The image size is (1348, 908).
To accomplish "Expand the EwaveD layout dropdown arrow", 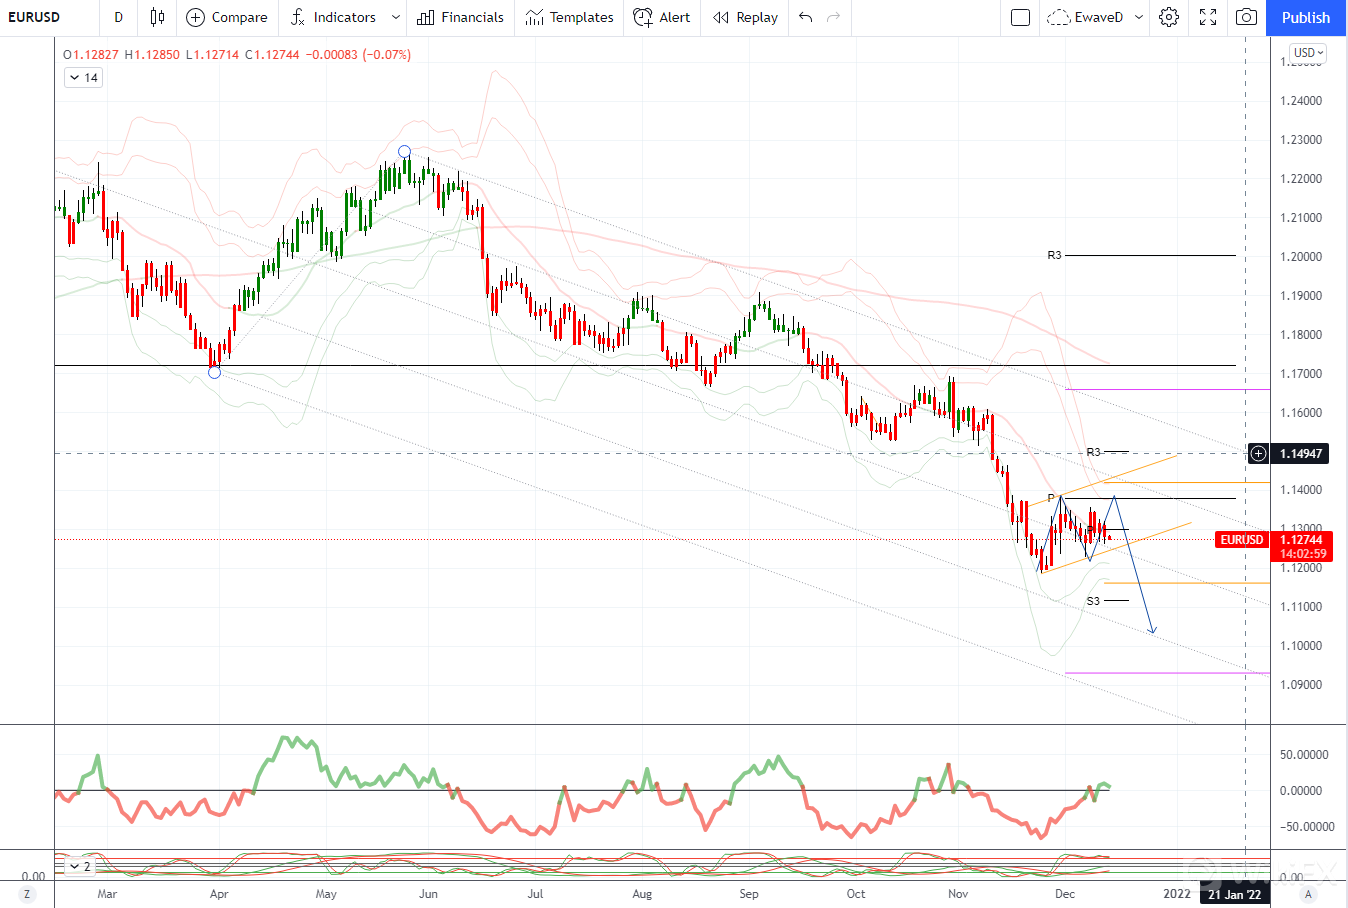I will [x=1139, y=17].
